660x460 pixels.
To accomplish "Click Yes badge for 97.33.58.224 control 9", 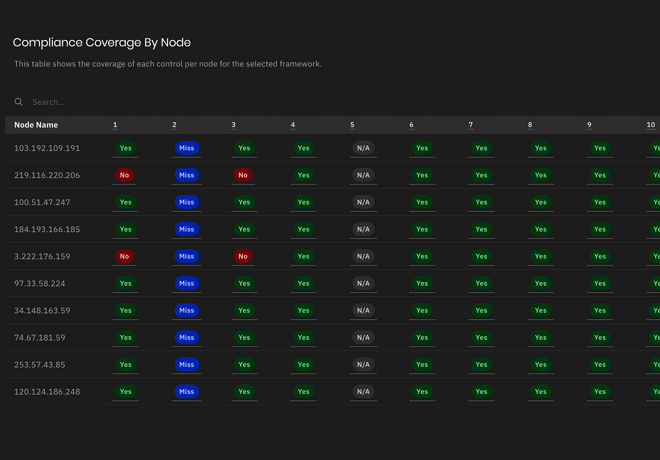I will tap(600, 283).
